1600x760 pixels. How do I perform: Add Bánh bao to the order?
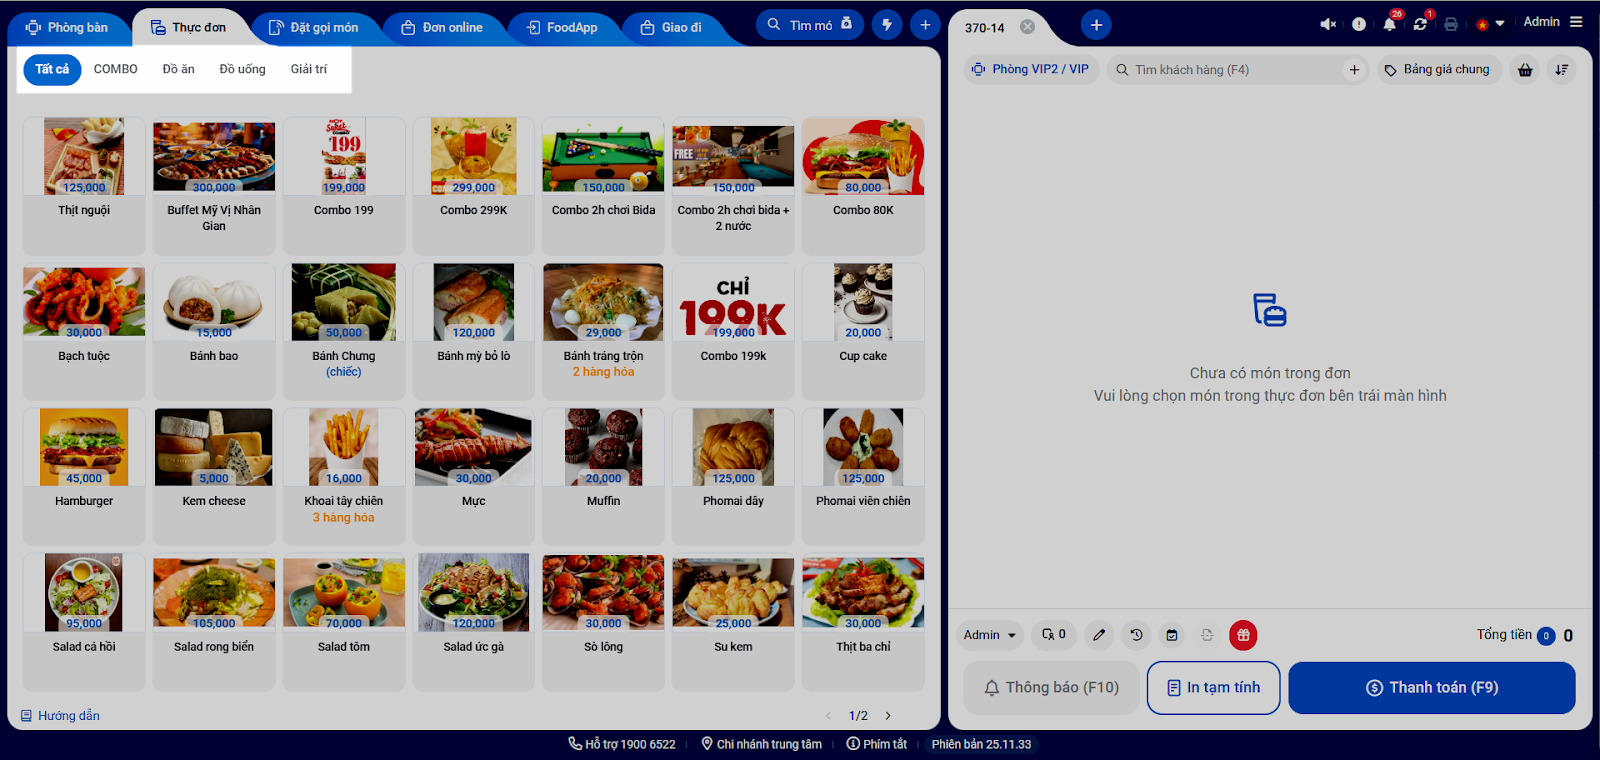[214, 331]
